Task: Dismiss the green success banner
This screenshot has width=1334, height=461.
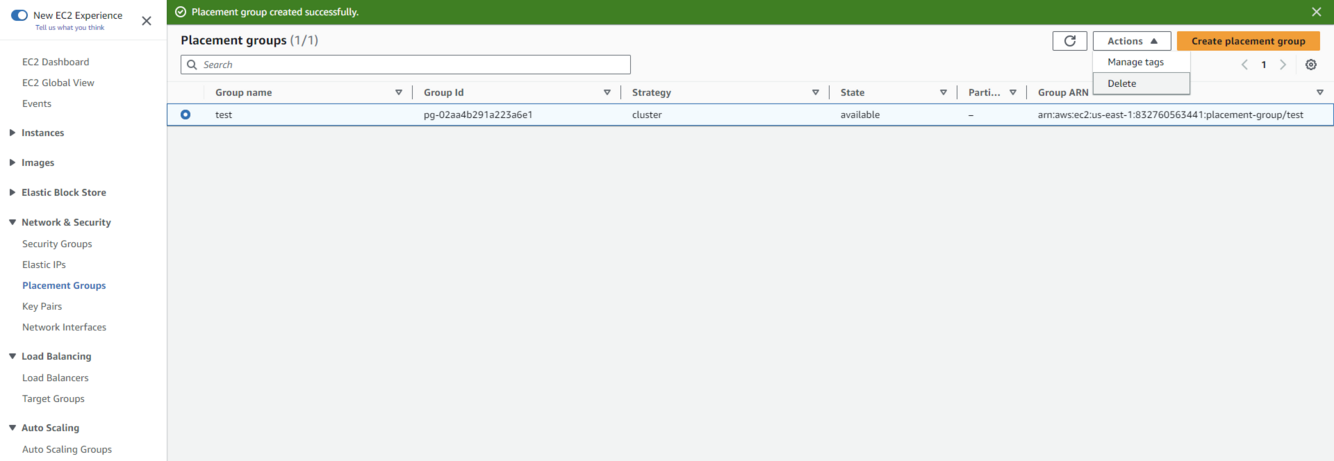Action: click(1316, 12)
